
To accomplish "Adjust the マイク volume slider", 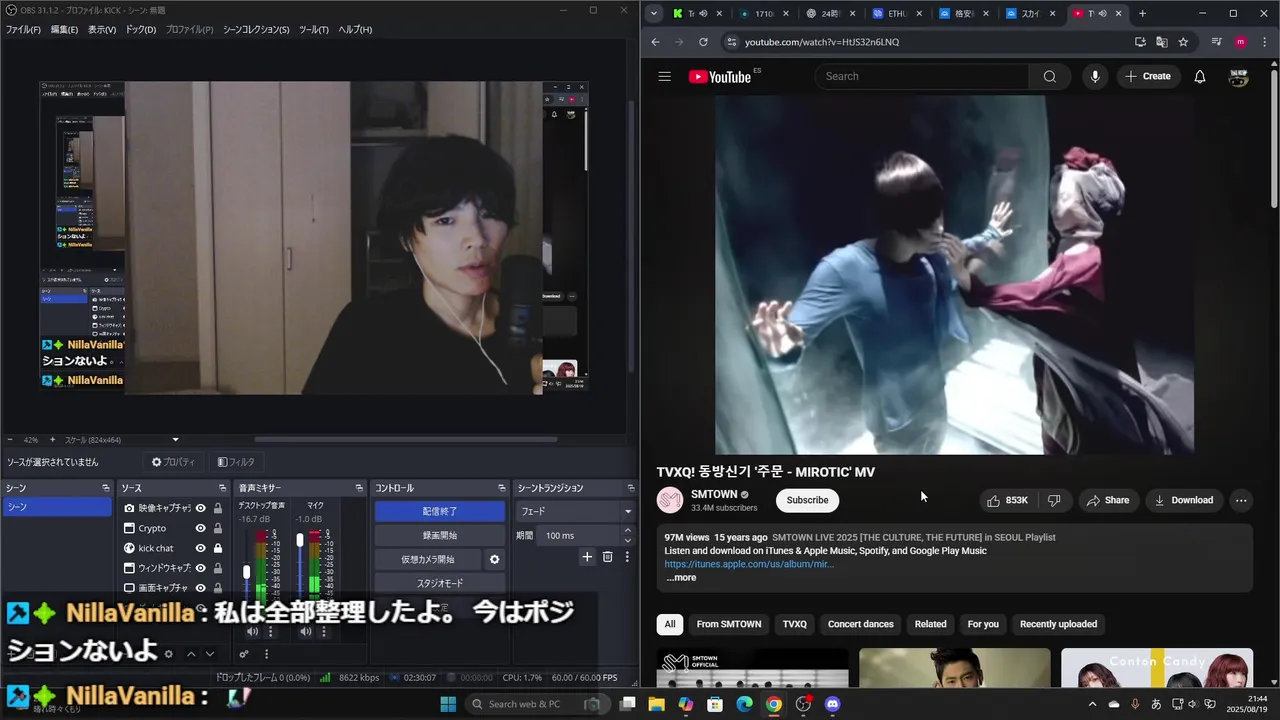I will 300,541.
